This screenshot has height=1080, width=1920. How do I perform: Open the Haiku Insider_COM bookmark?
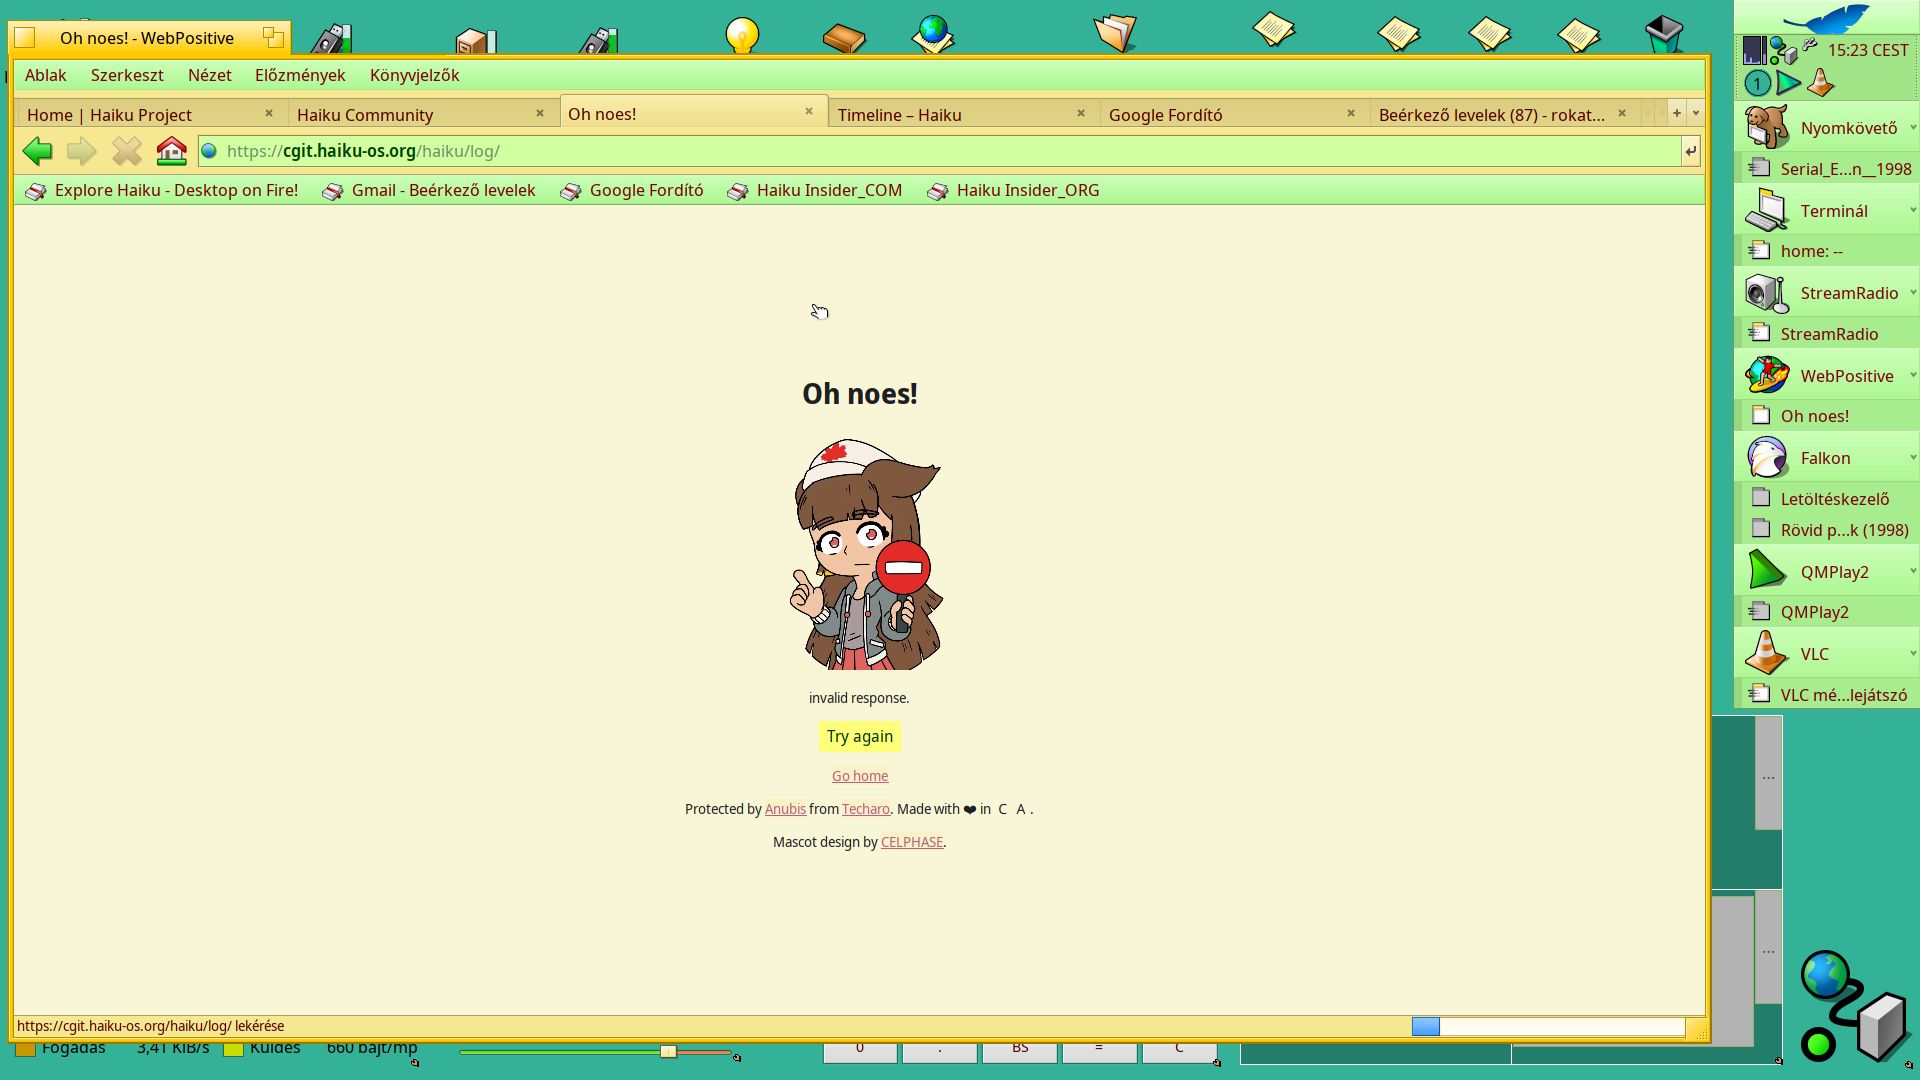(815, 190)
